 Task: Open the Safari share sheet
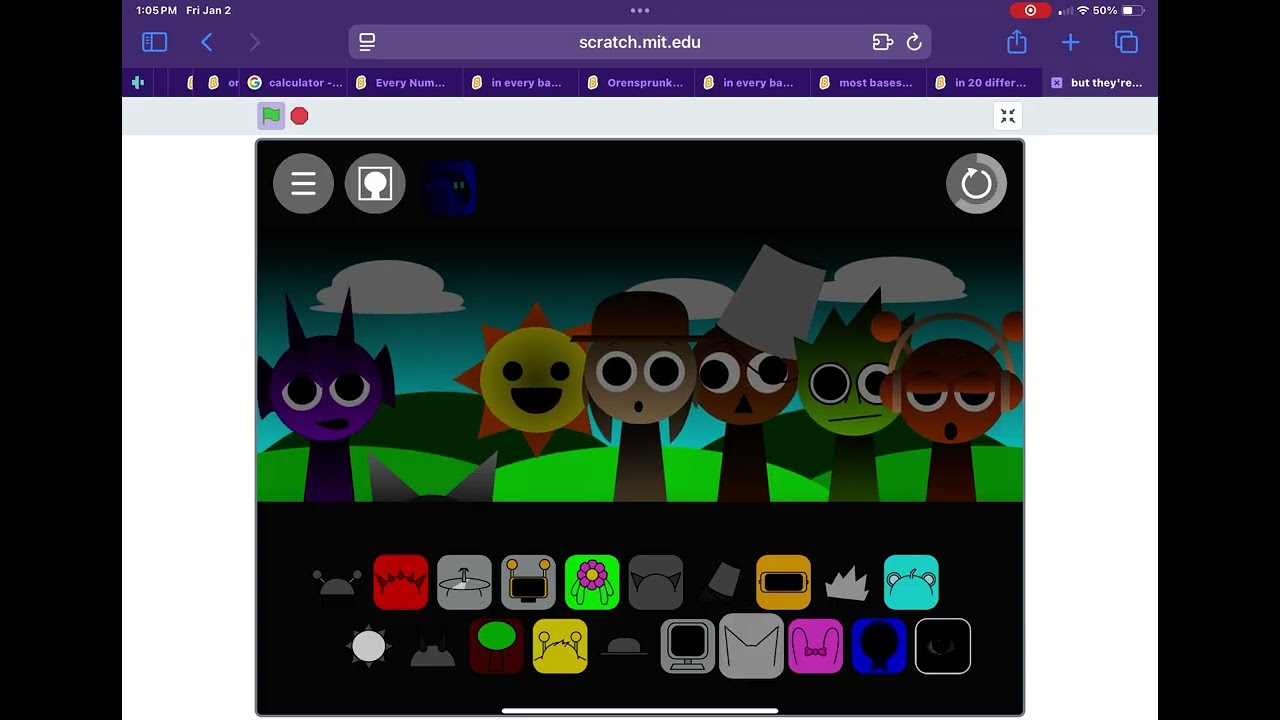[x=1017, y=41]
